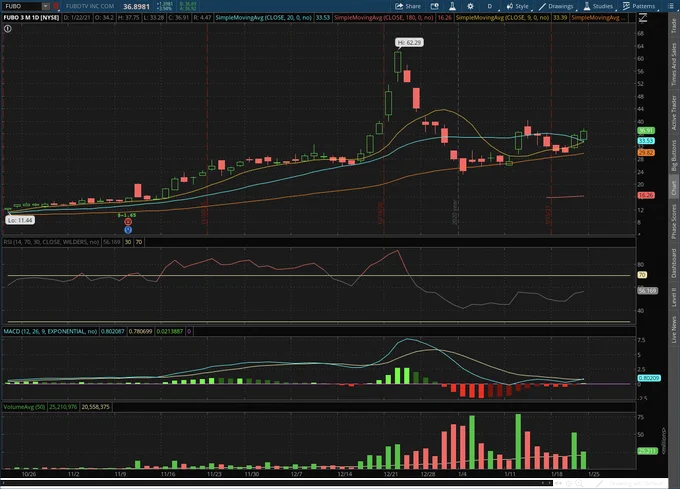The image size is (680, 489).
Task: Open the Share menu
Action: [408, 6]
